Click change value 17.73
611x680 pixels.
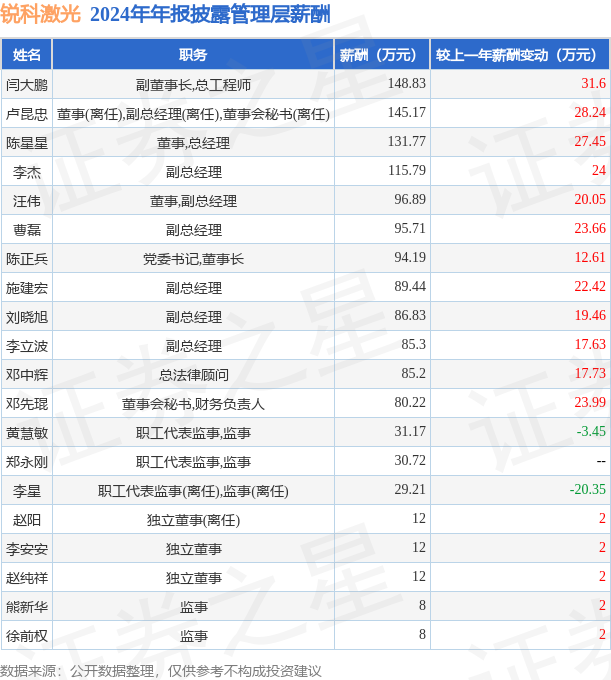(x=590, y=374)
